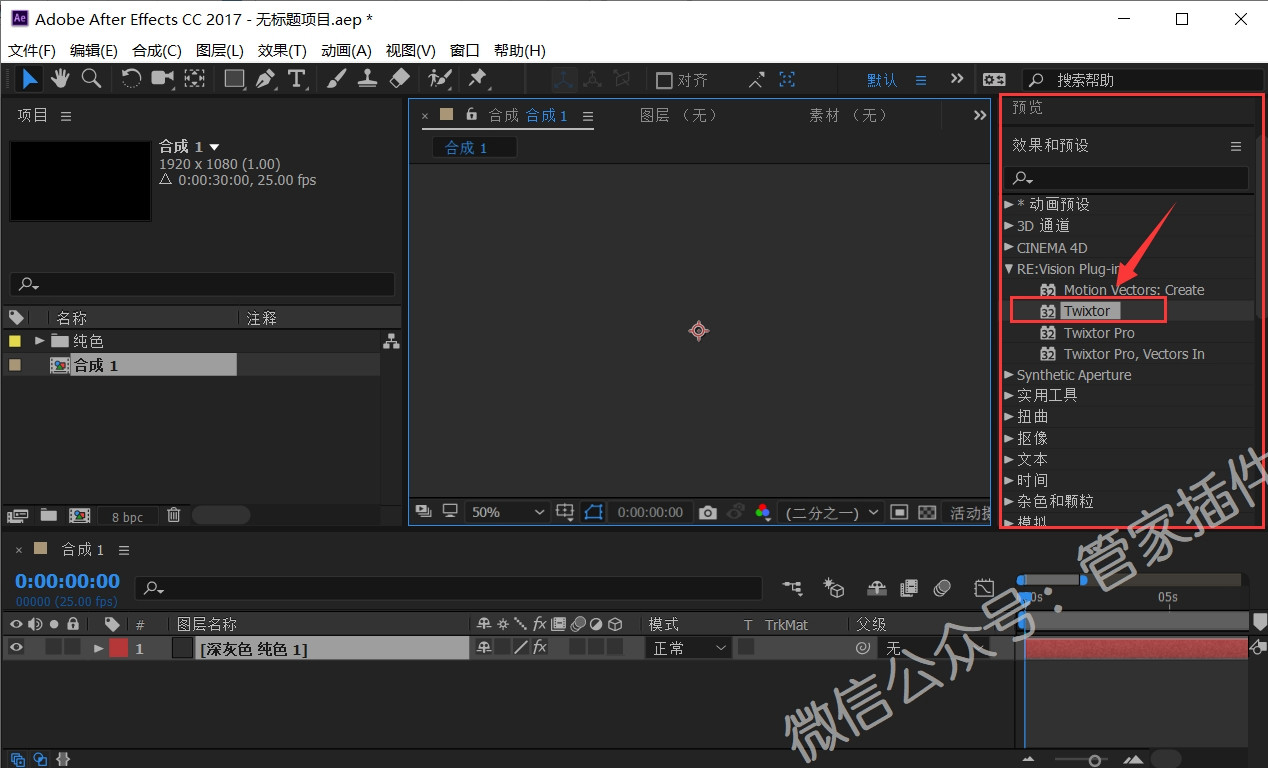Open the 正常 blending mode dropdown
1268x768 pixels.
coord(690,648)
